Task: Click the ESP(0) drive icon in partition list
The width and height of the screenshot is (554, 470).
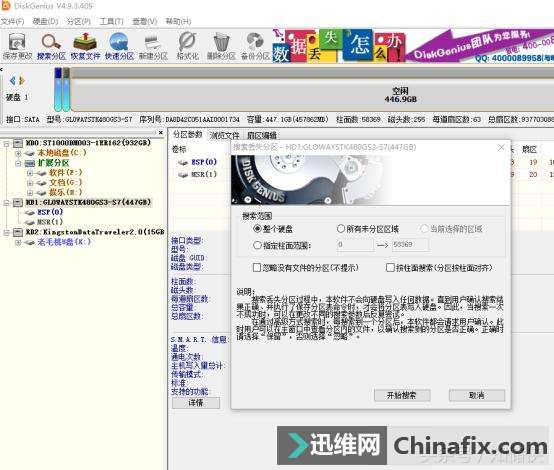Action: click(x=183, y=162)
